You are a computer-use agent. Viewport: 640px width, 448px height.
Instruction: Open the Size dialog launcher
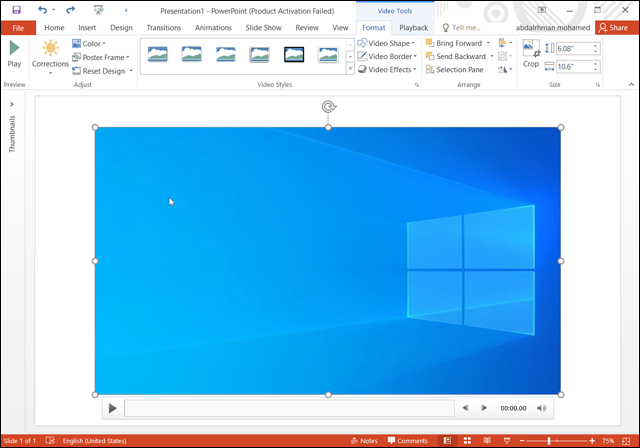coord(598,85)
